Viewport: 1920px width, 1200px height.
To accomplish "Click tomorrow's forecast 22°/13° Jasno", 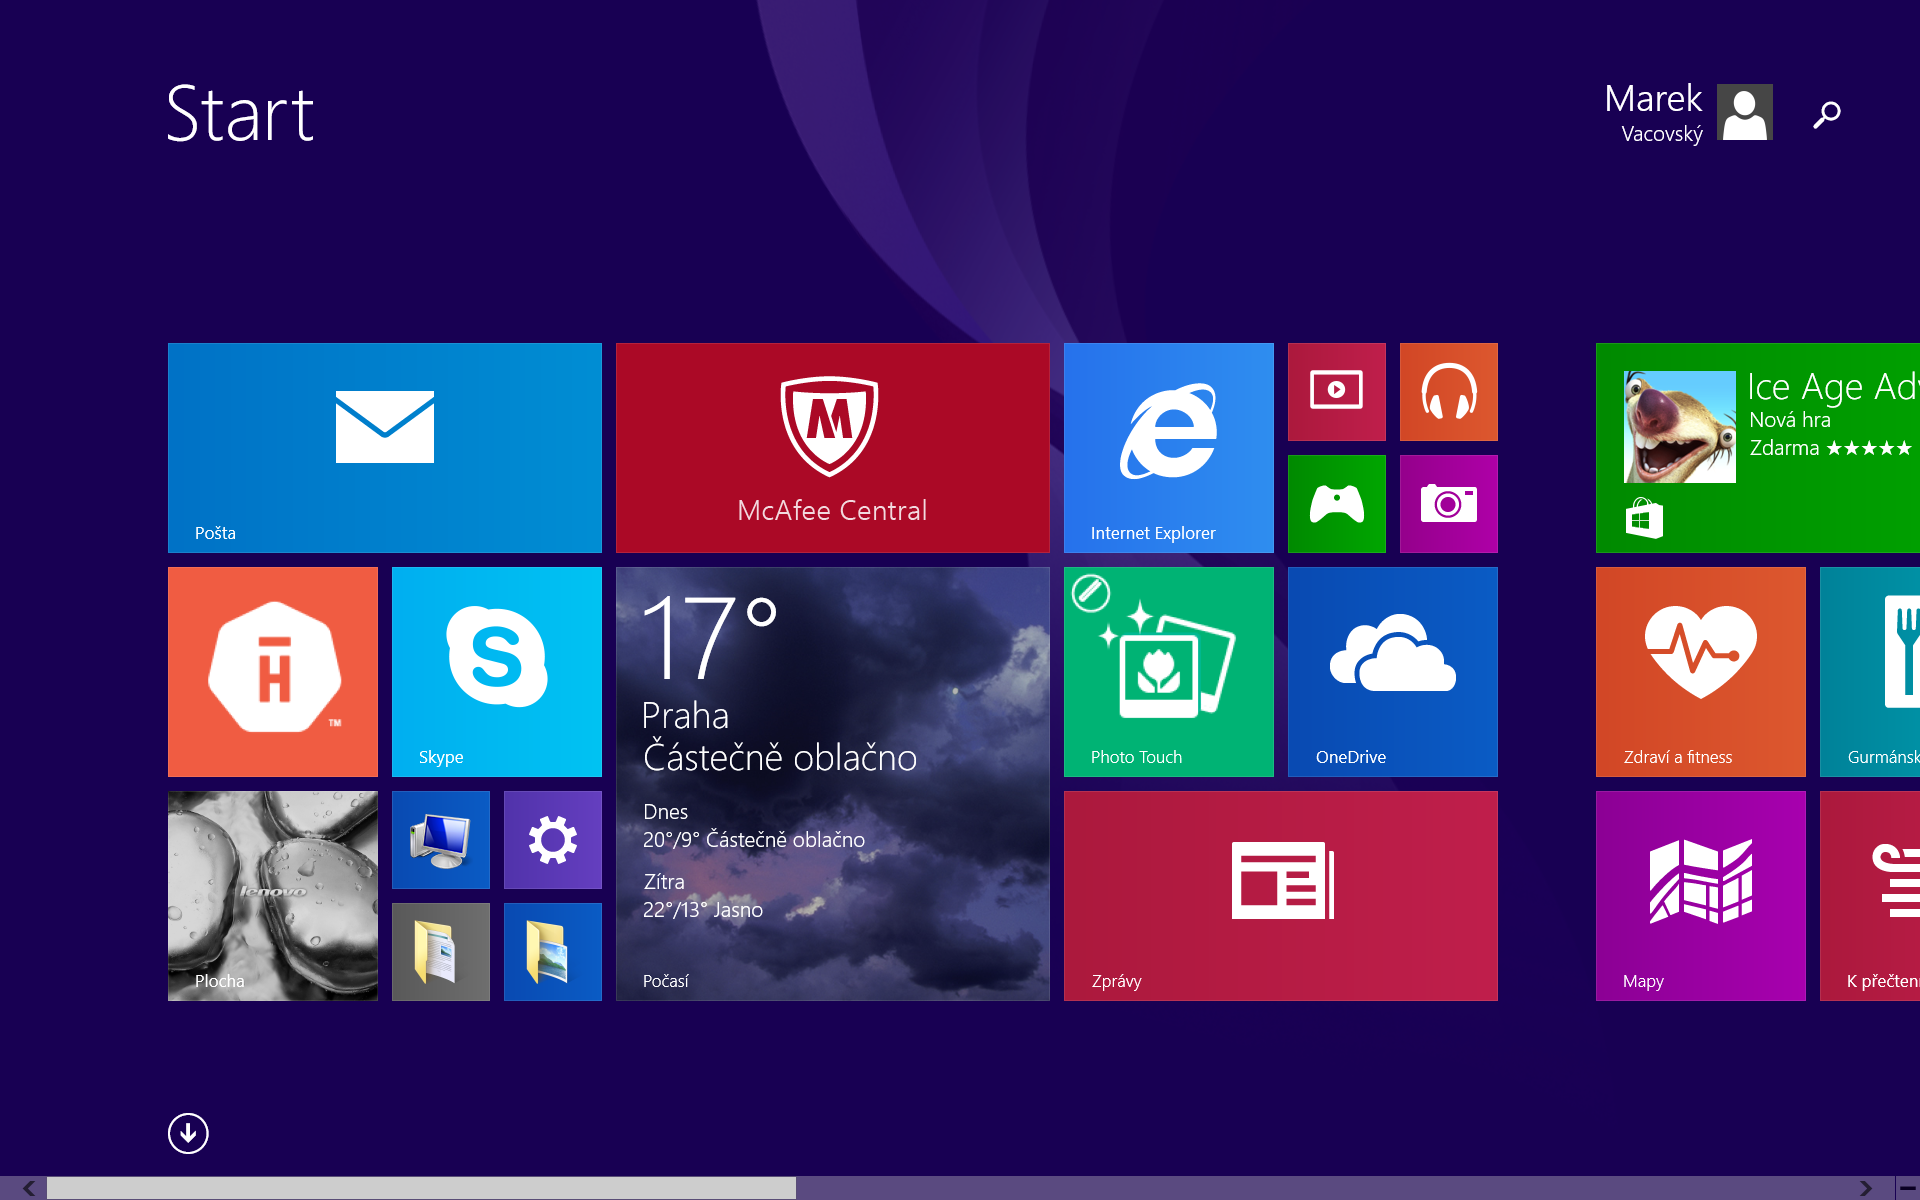I will 703,910.
